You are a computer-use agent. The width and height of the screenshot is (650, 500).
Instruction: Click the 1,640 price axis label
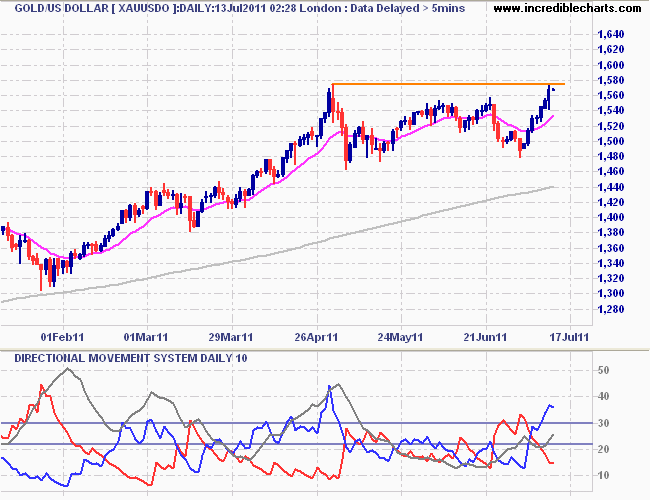pos(610,35)
